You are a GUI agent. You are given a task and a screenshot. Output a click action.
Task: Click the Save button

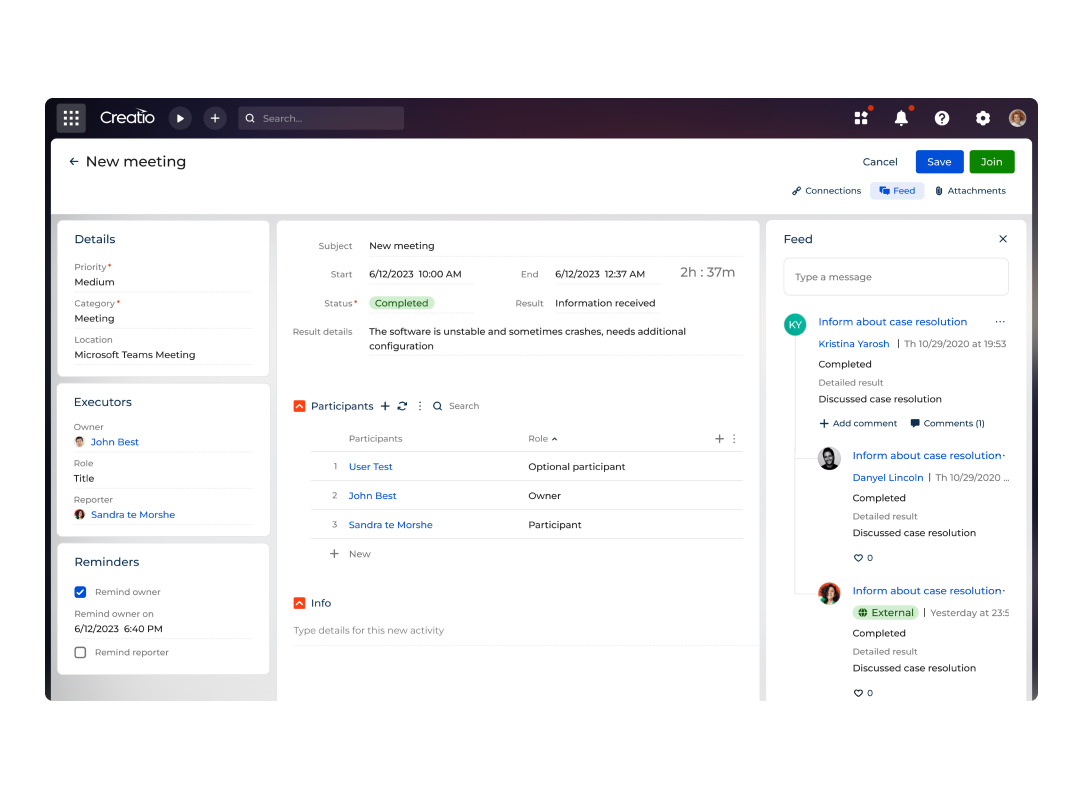(939, 161)
